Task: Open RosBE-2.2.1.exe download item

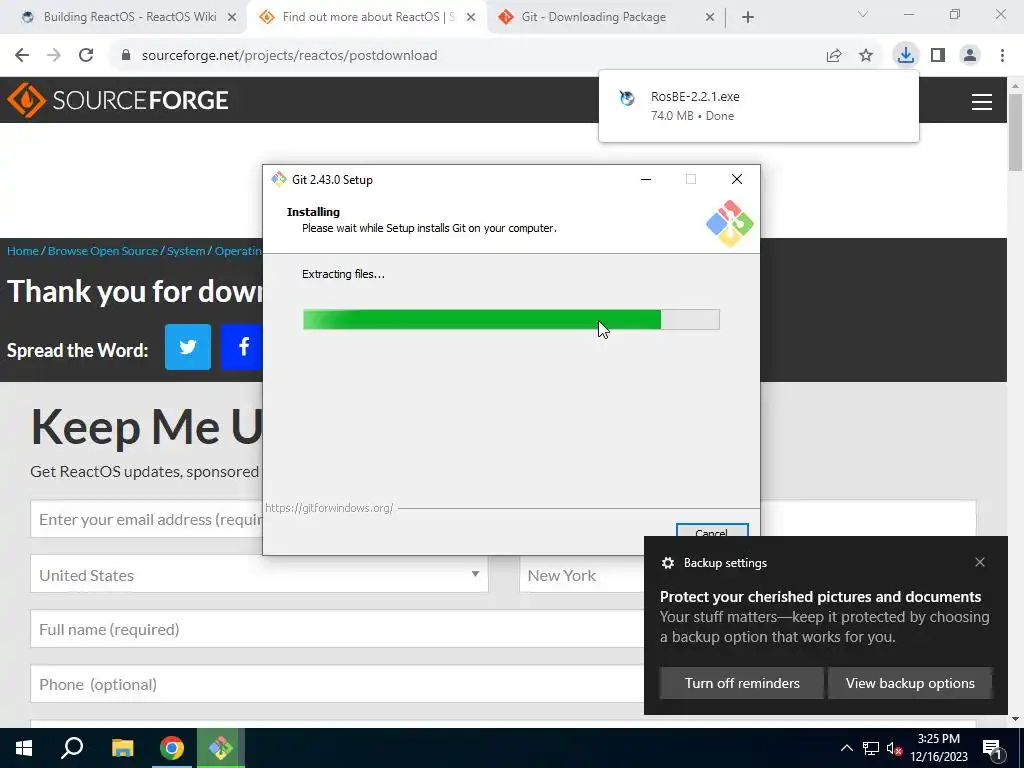Action: pyautogui.click(x=758, y=106)
